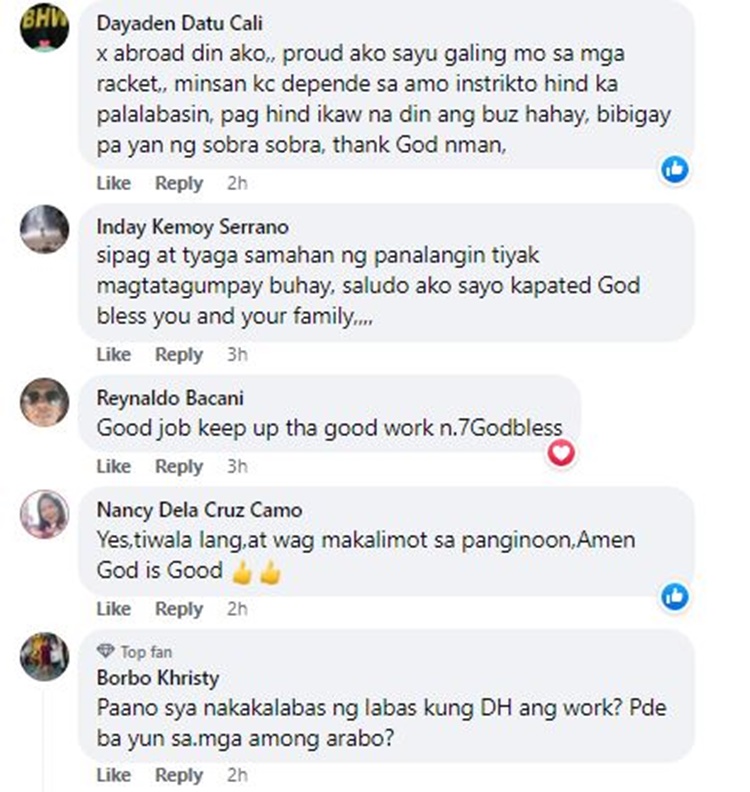This screenshot has height=792, width=750.
Task: Open Inday Kemoy Serrano's avatar
Action: point(44,229)
